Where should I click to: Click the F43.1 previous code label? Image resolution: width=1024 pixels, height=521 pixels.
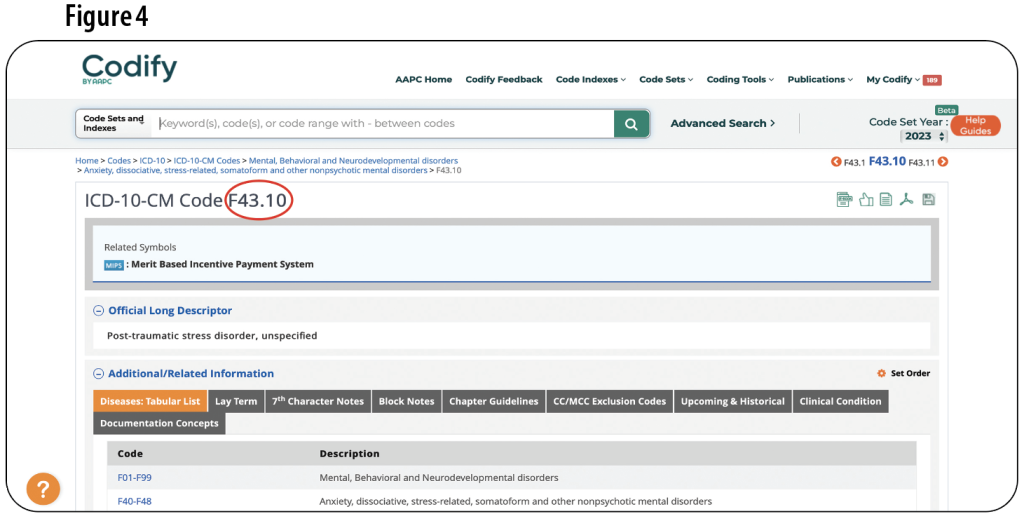click(854, 163)
